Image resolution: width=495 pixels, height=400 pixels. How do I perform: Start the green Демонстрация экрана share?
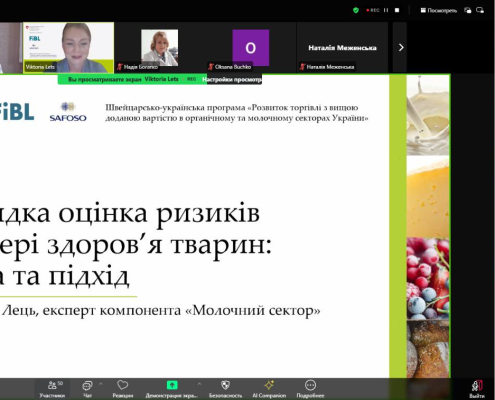(x=172, y=389)
